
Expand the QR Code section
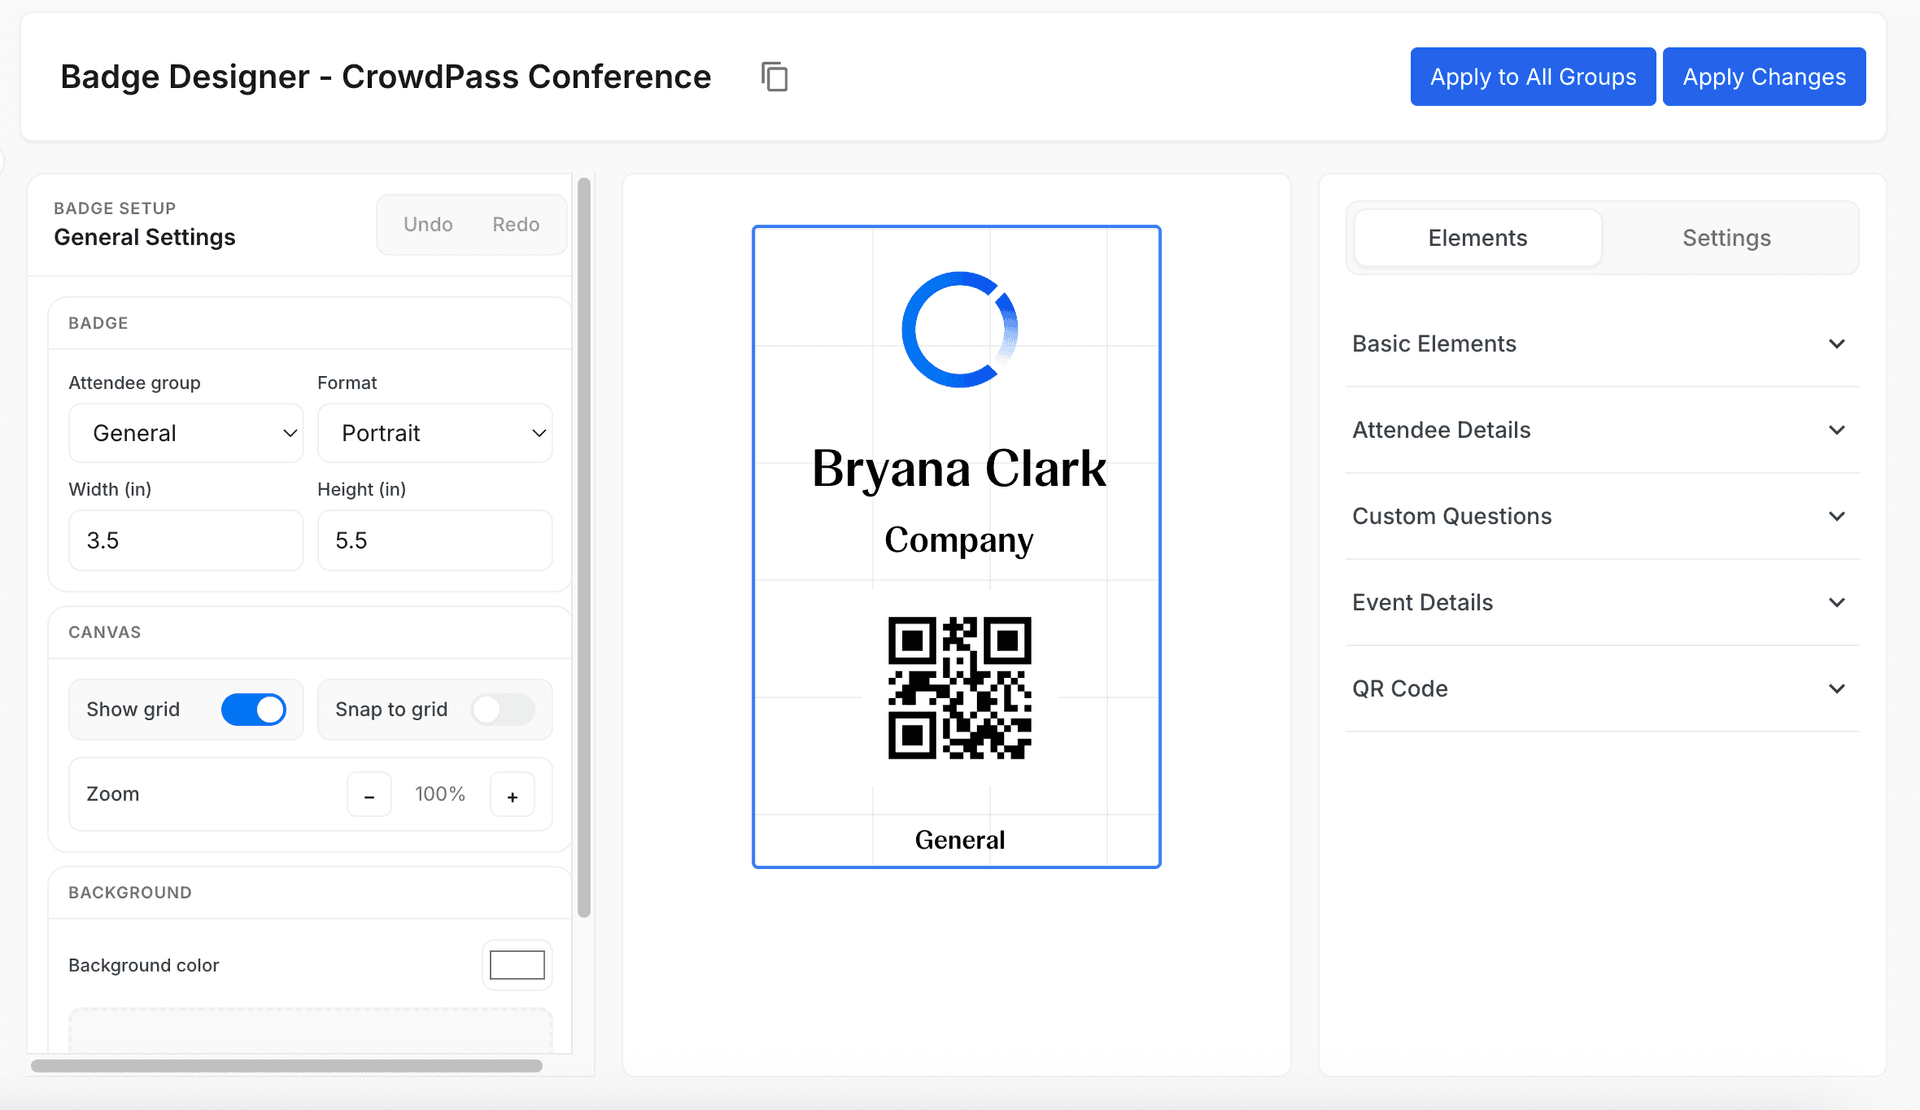[1601, 688]
